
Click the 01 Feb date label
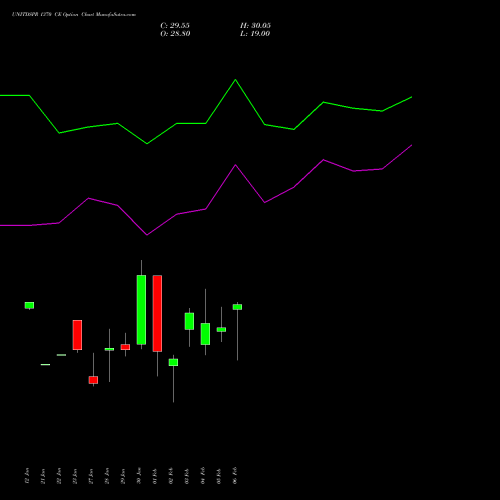pyautogui.click(x=155, y=476)
